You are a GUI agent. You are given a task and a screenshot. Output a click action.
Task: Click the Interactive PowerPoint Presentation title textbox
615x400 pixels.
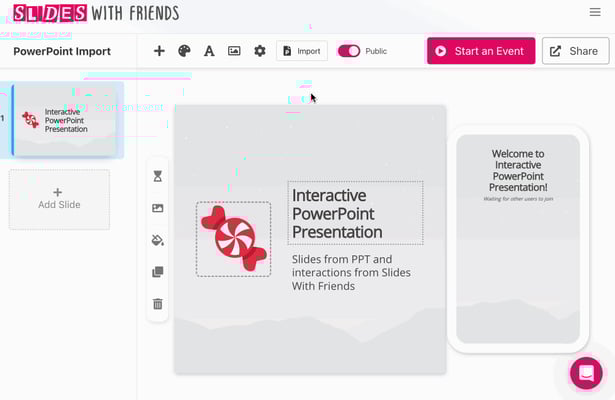355,213
